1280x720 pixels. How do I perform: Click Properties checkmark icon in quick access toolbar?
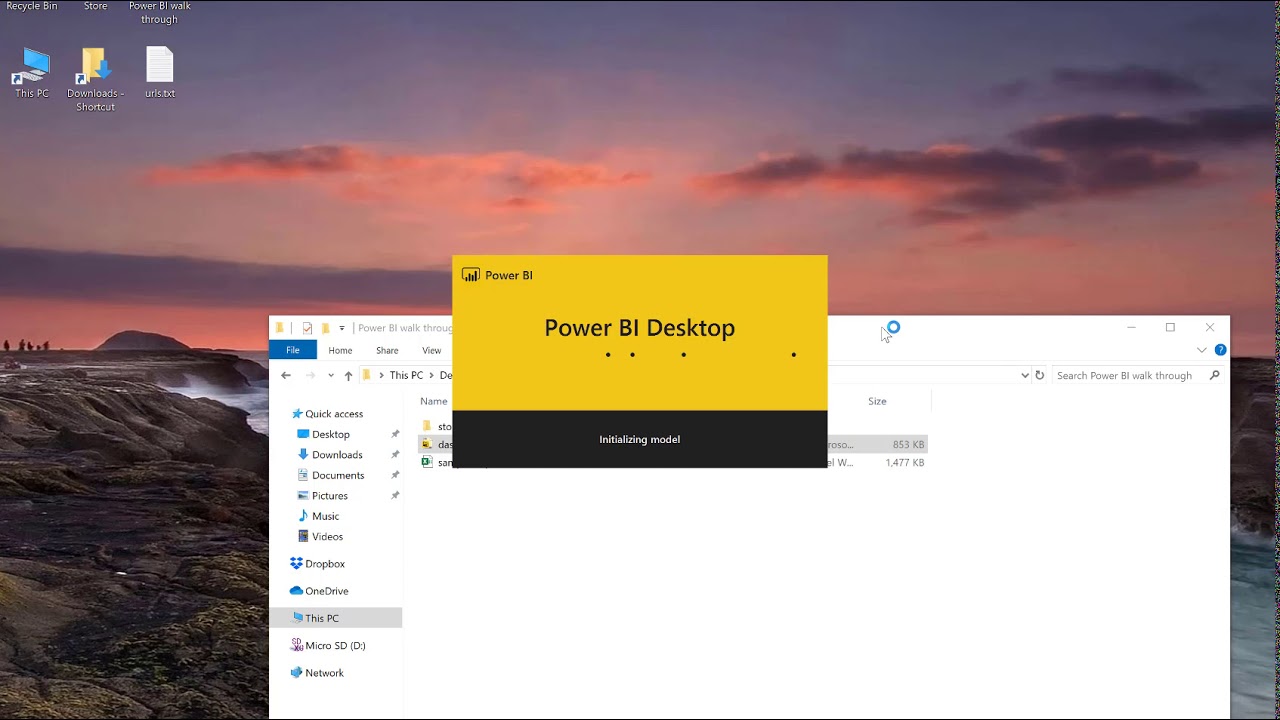(307, 328)
